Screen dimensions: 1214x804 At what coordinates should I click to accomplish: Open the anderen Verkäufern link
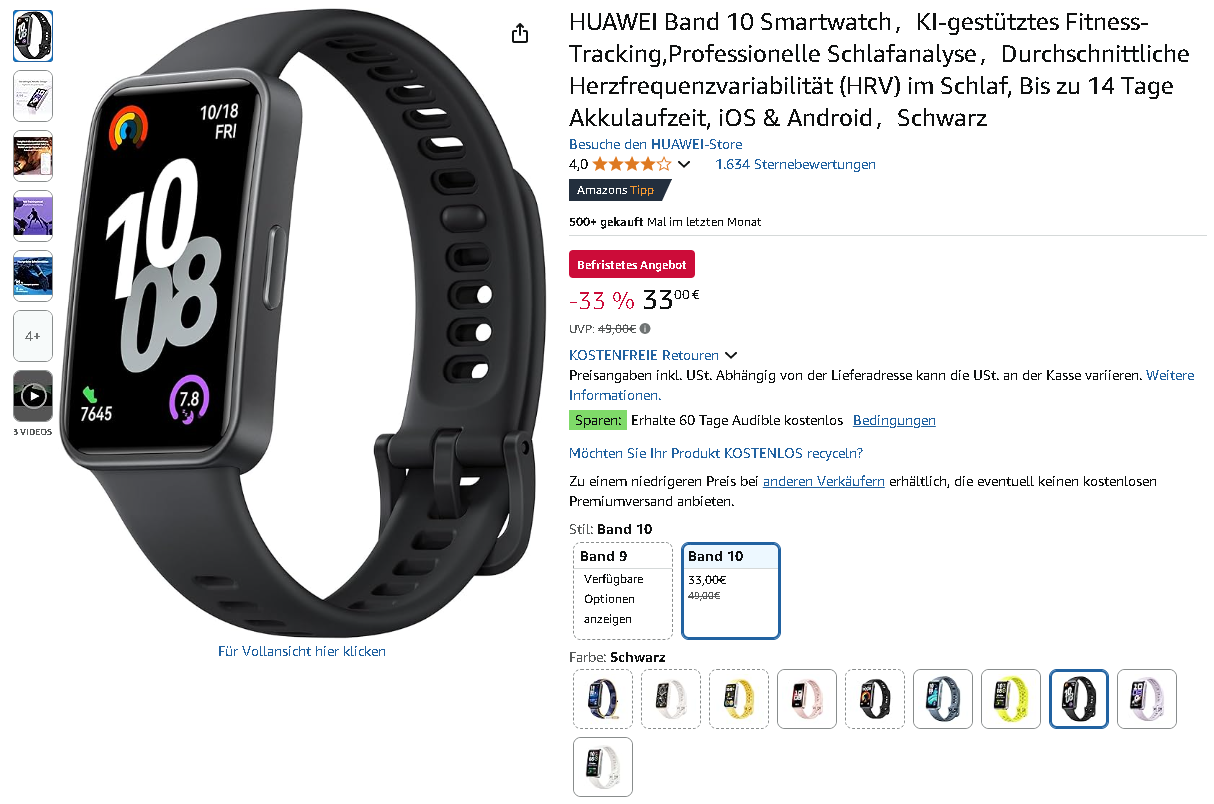[x=824, y=481]
